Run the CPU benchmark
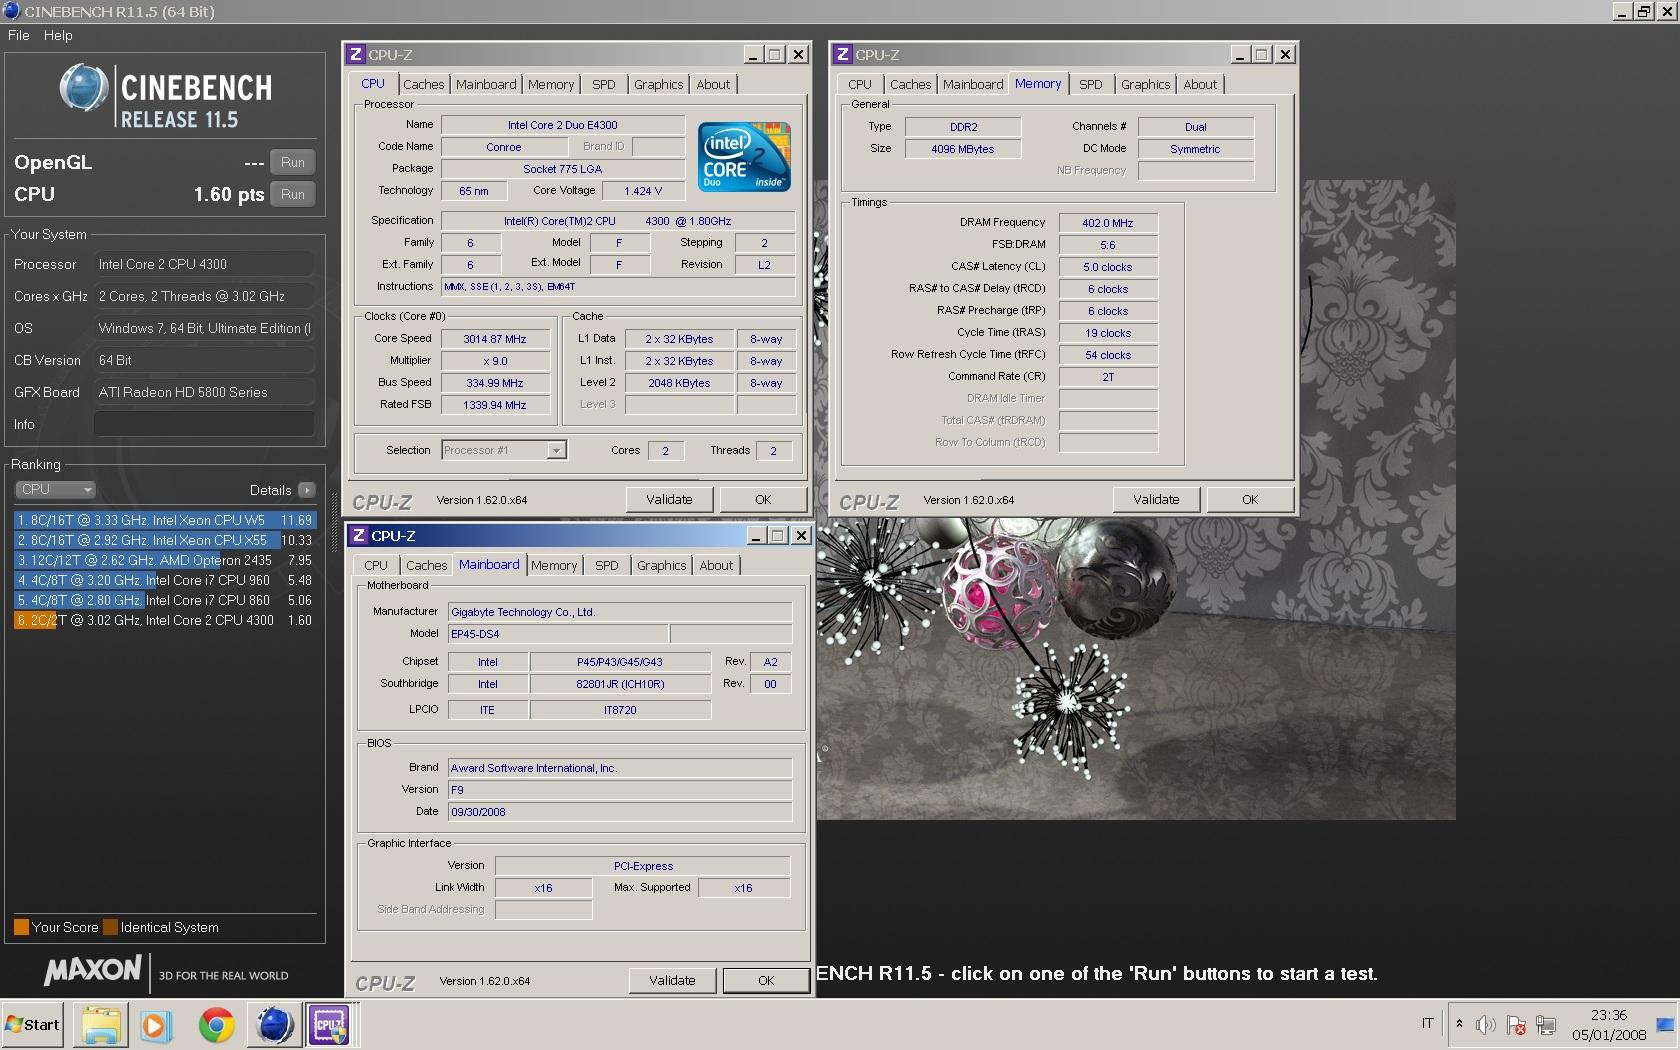This screenshot has width=1680, height=1050. (x=293, y=194)
